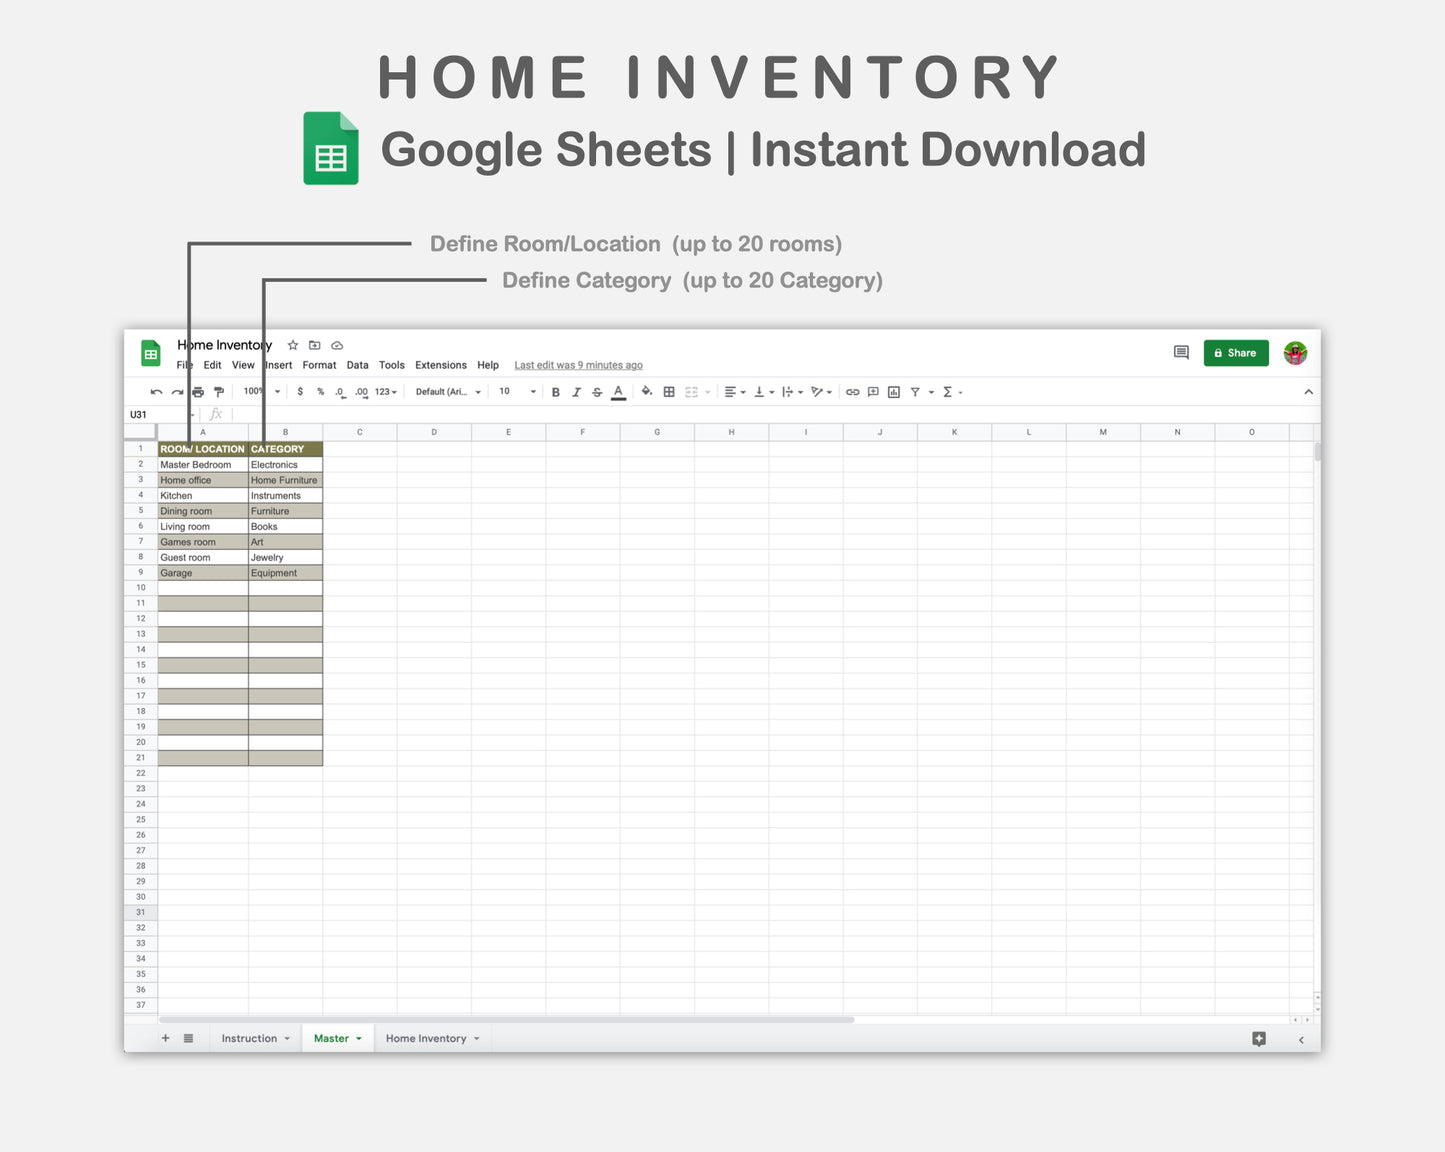Insert a chart via the toolbar icon

coord(893,392)
